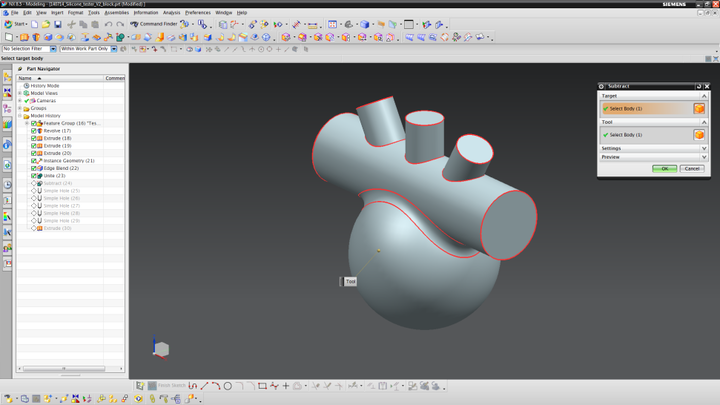Click the Finish Sketch button

pos(167,386)
